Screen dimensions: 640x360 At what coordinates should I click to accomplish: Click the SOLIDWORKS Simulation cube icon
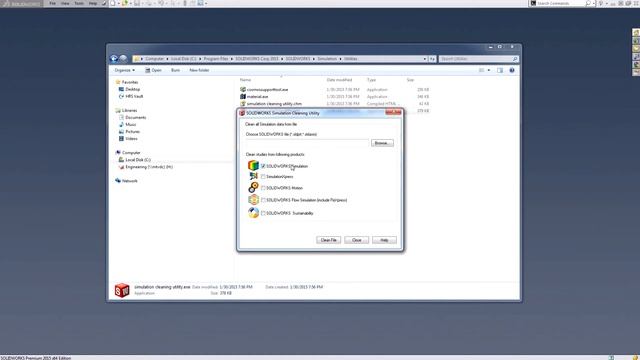253,165
